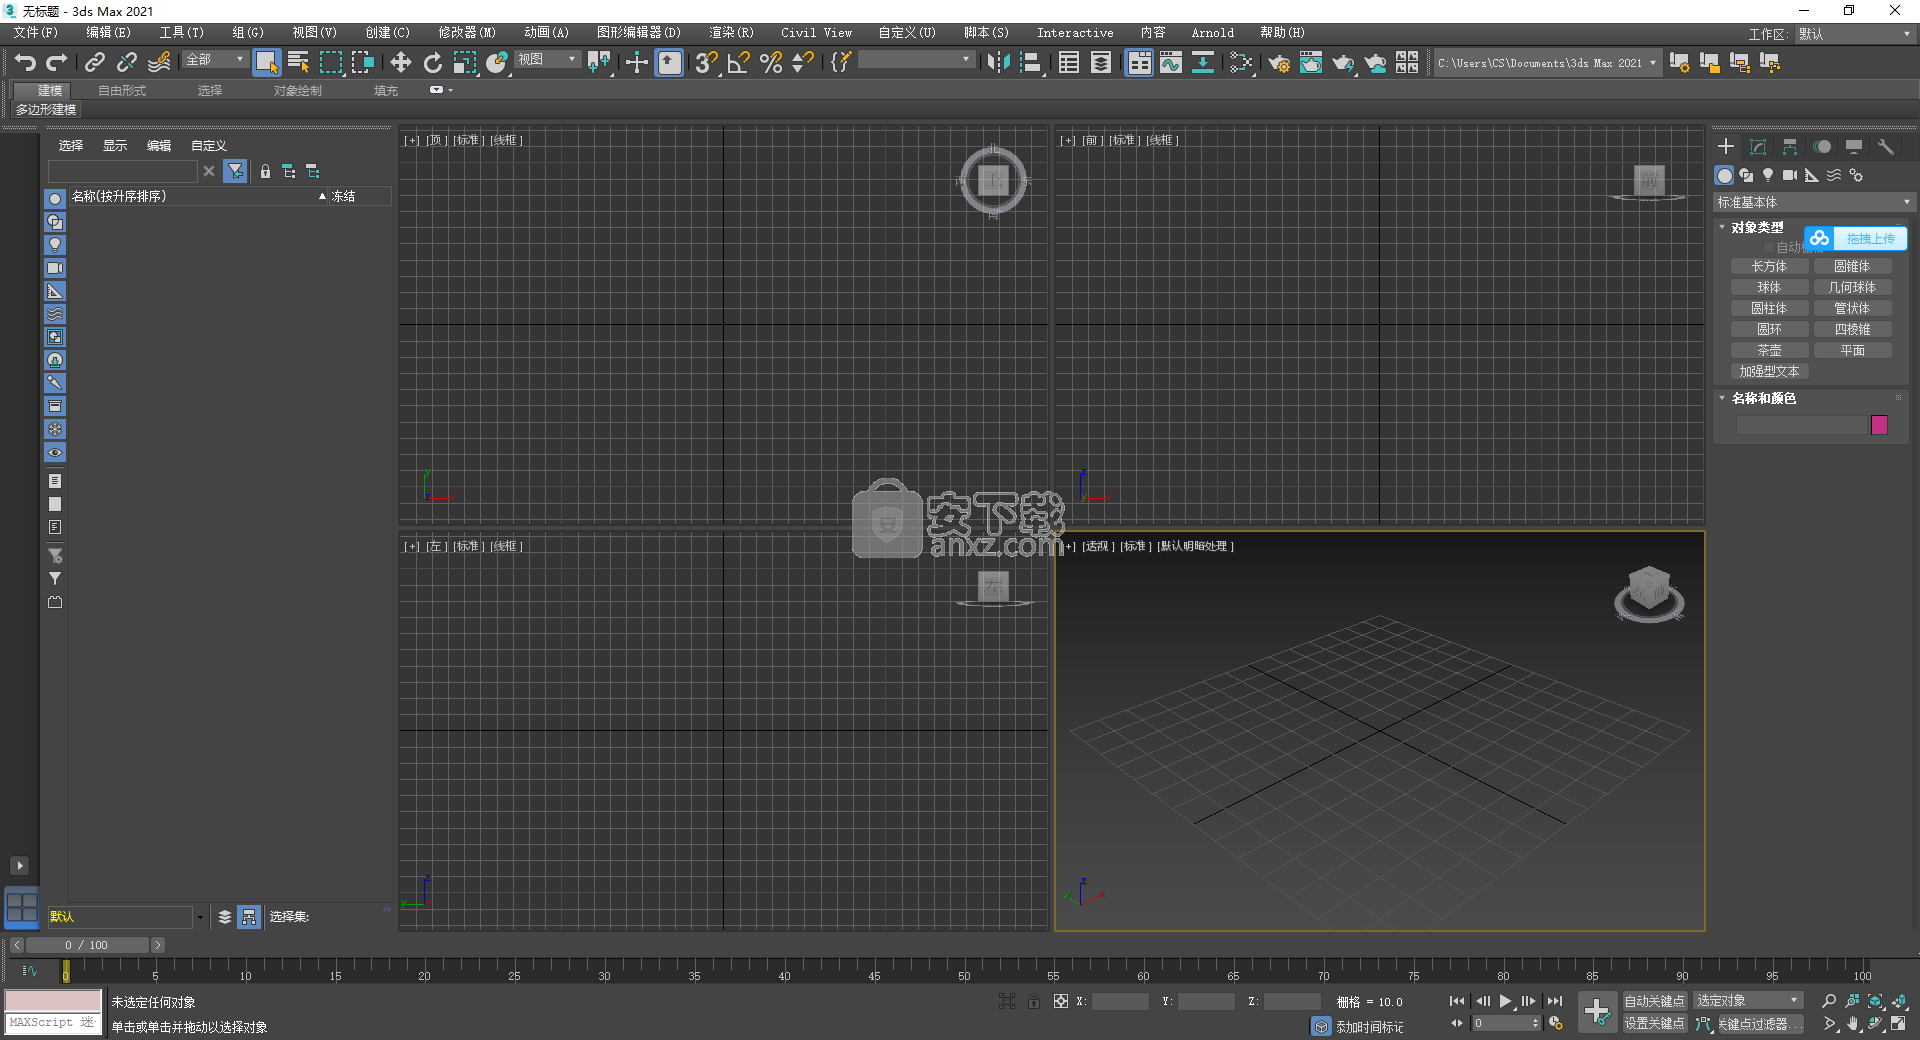This screenshot has height=1040, width=1920.
Task: Select the Move tool
Action: 400,63
